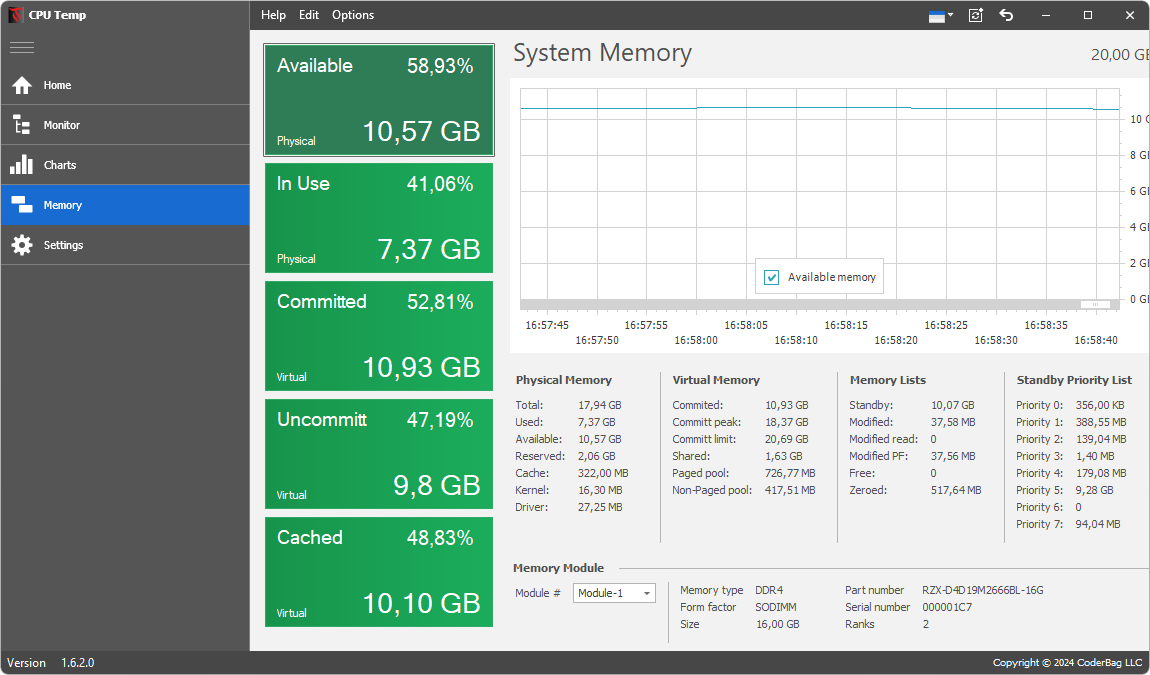Open the Edit menu

pyautogui.click(x=309, y=15)
